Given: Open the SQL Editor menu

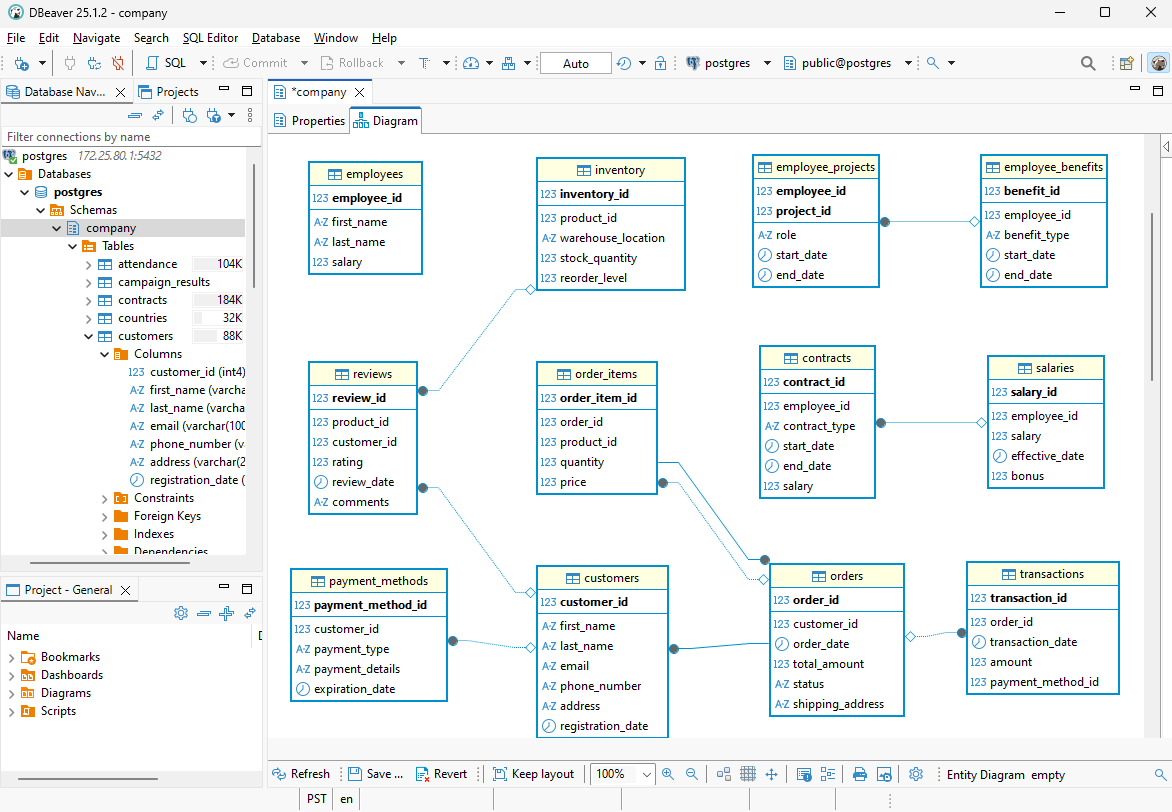Looking at the screenshot, I should (210, 38).
